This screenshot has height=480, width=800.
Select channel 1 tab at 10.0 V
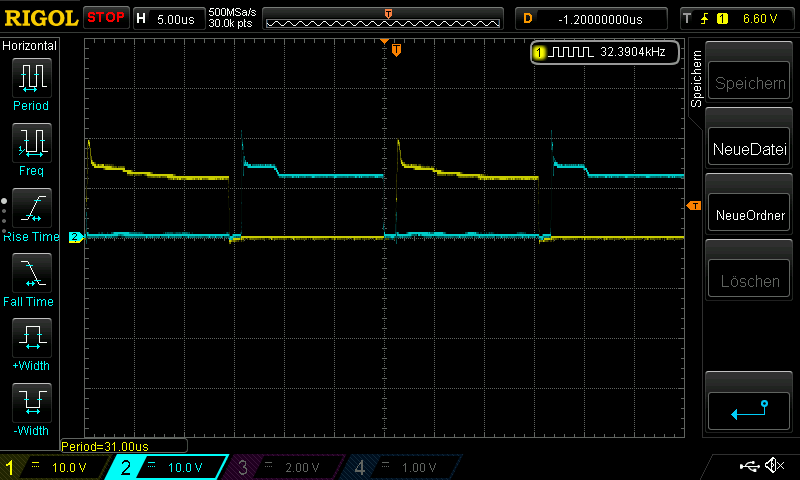click(54, 467)
